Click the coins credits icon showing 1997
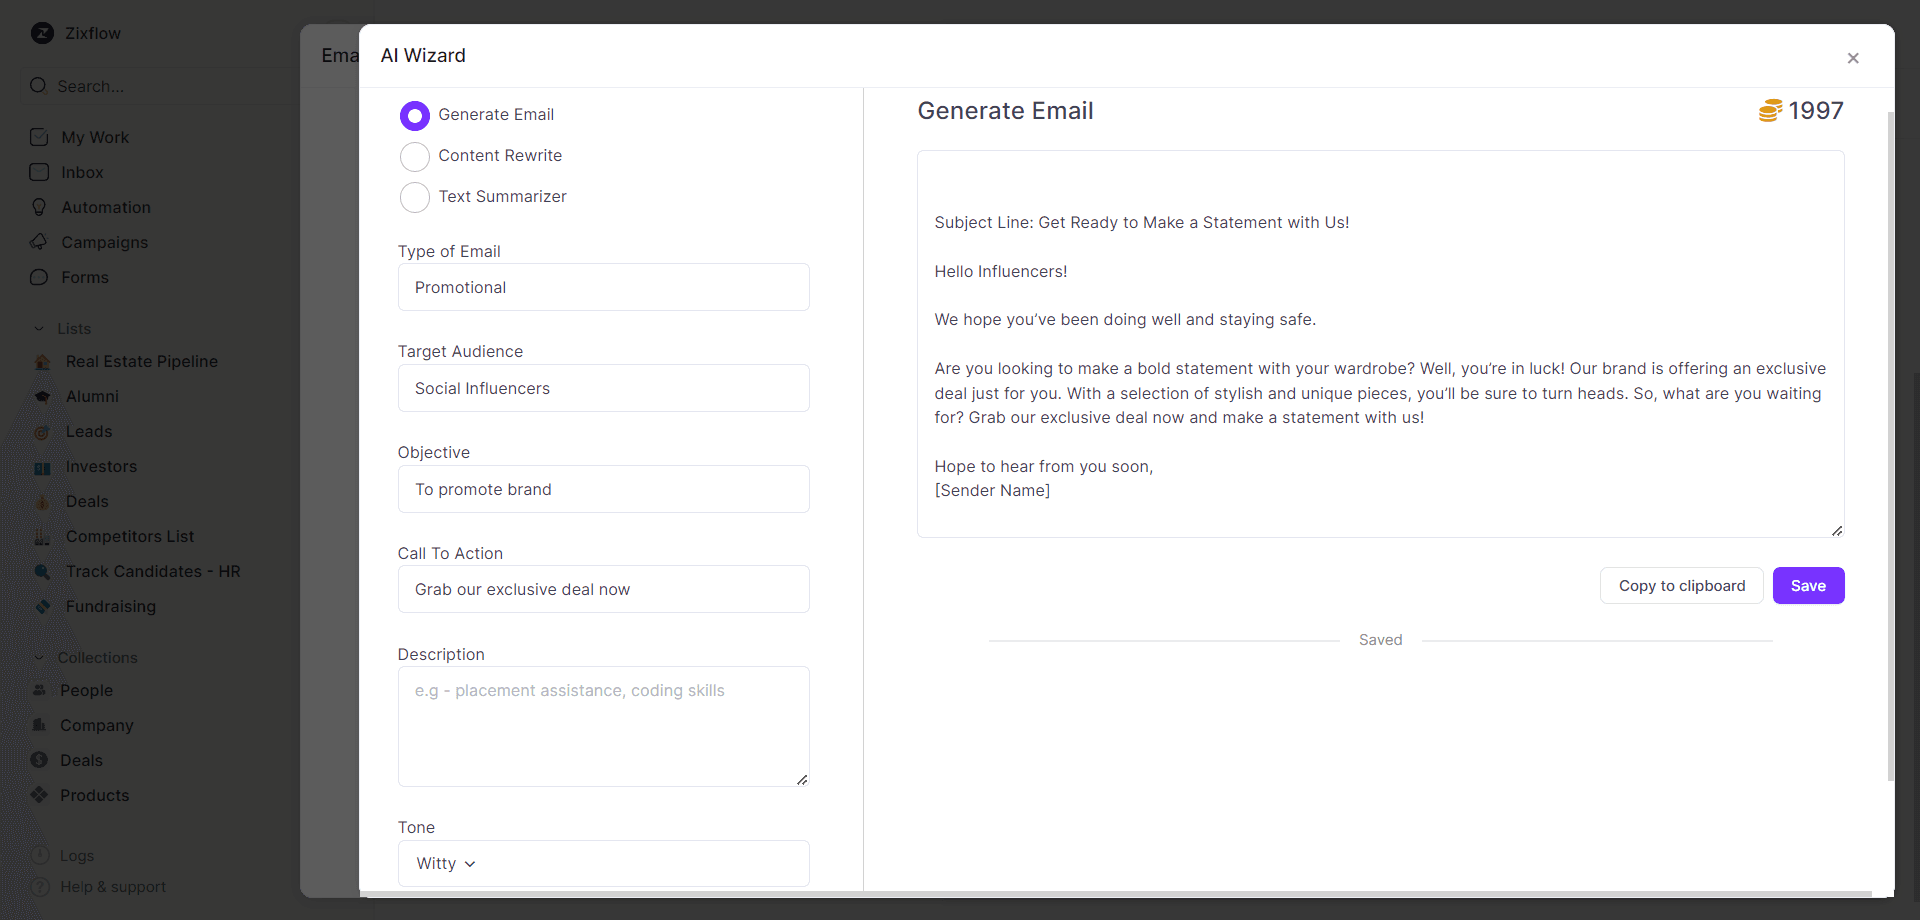Screen dimensions: 1920x920 point(1772,111)
